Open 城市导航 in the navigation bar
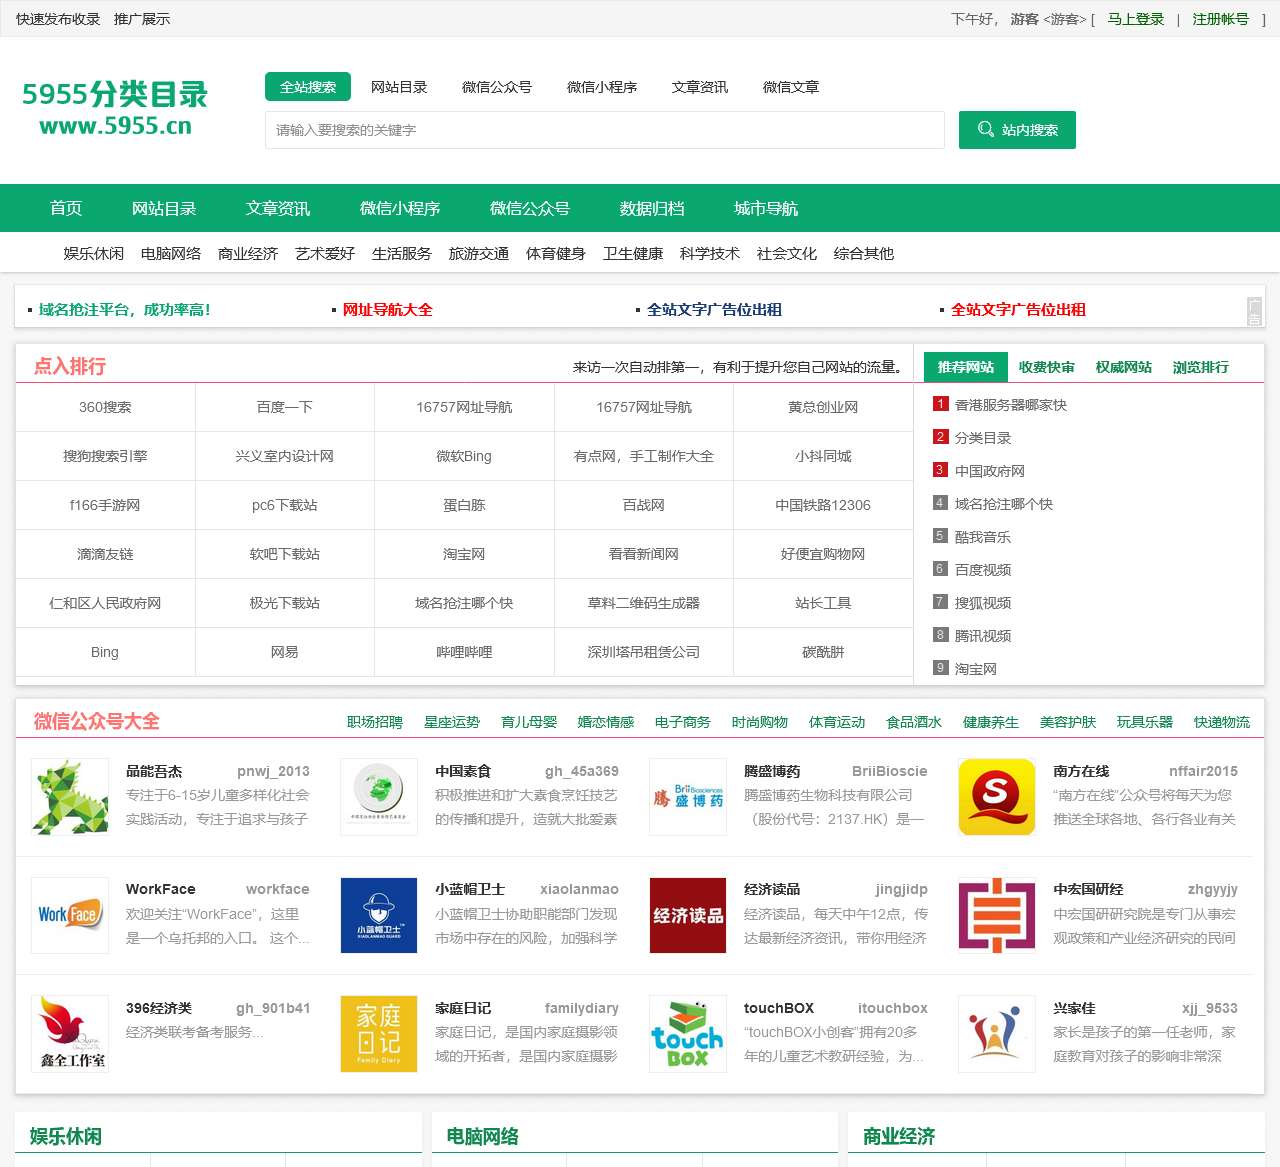Image resolution: width=1280 pixels, height=1167 pixels. [766, 208]
